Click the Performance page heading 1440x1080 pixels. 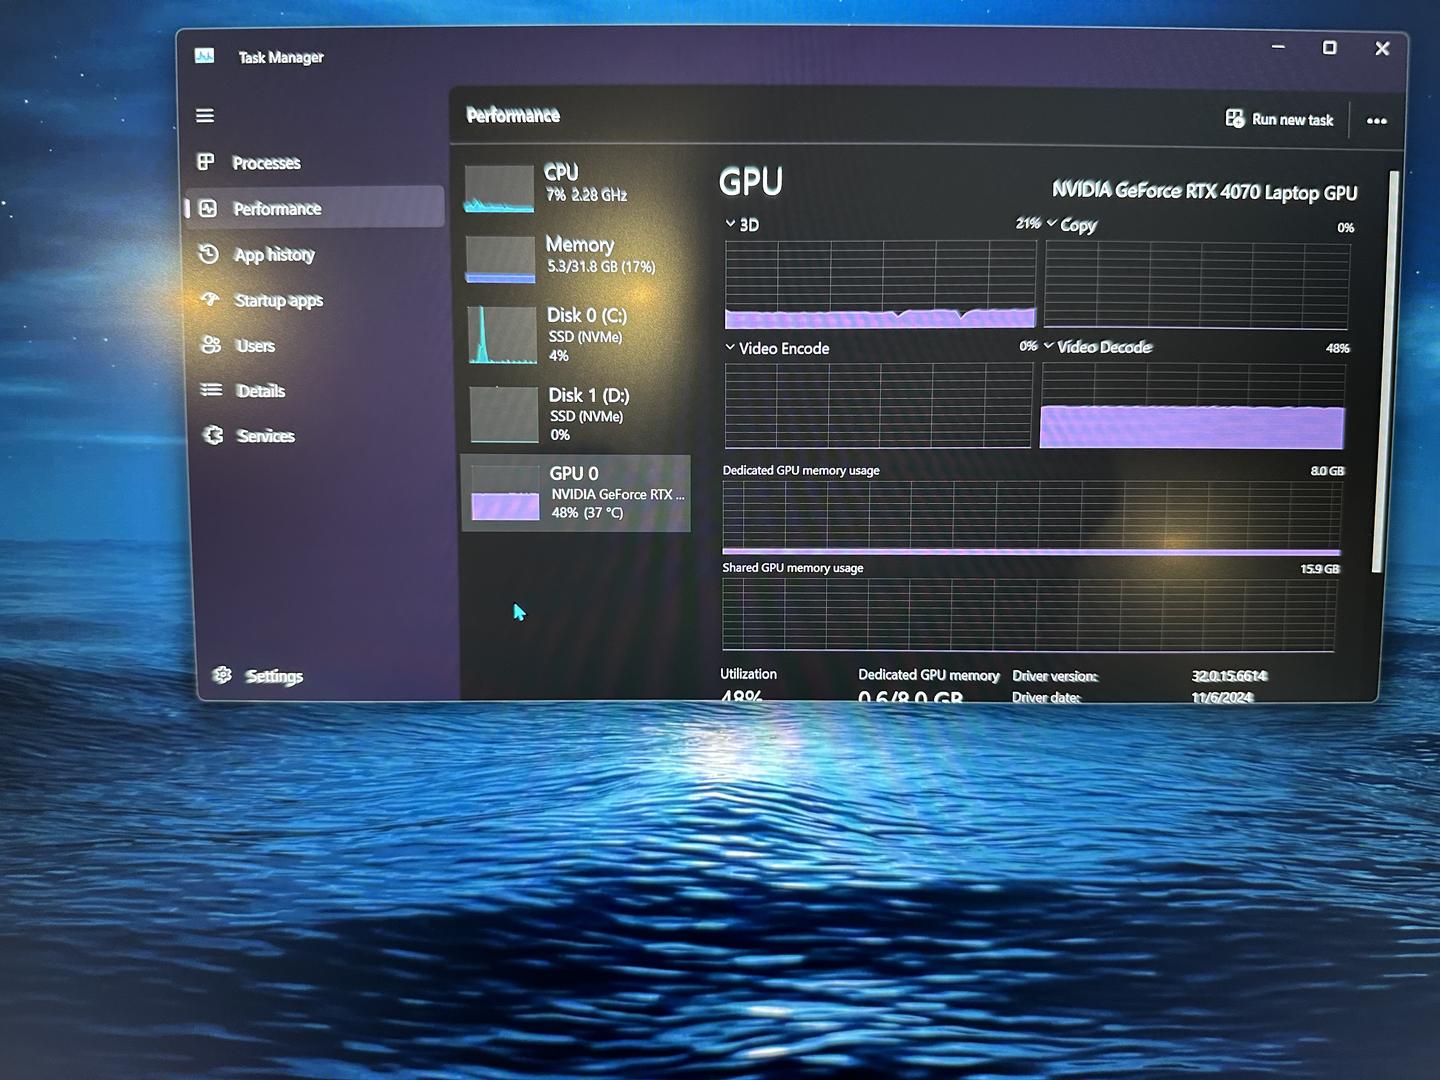click(513, 115)
